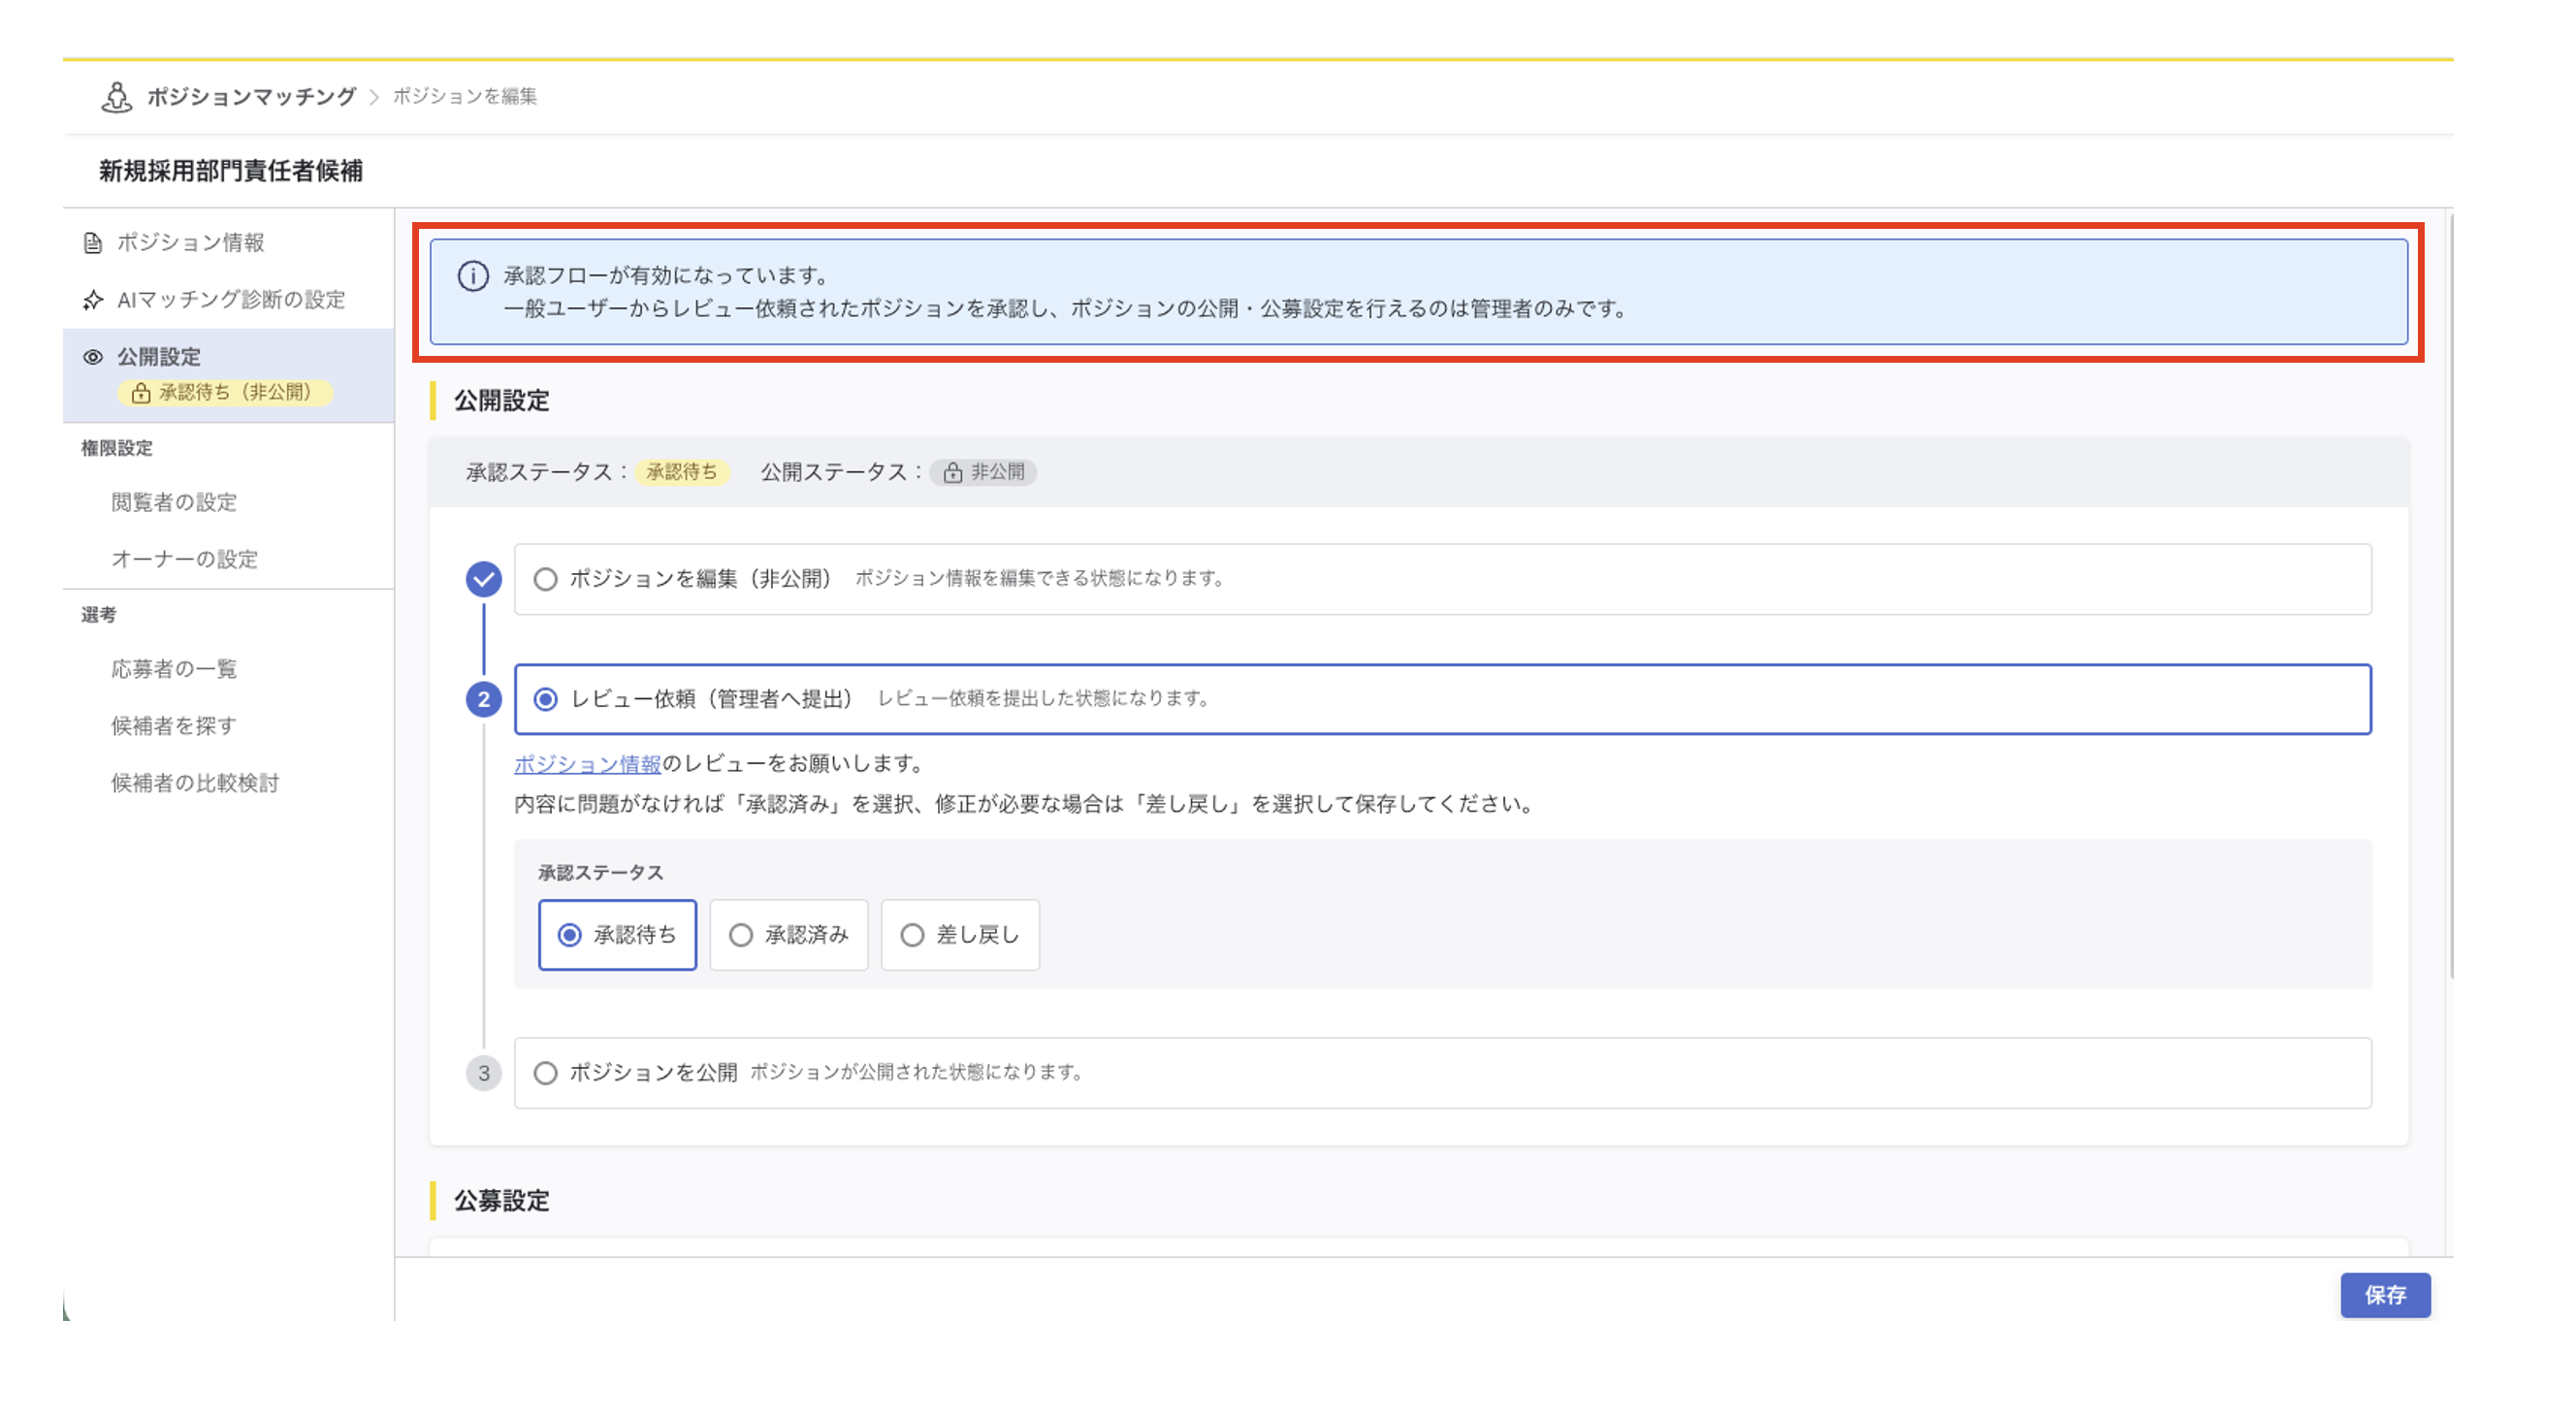Click the document icon beside ポジション情報
This screenshot has height=1414, width=2576.
click(93, 243)
